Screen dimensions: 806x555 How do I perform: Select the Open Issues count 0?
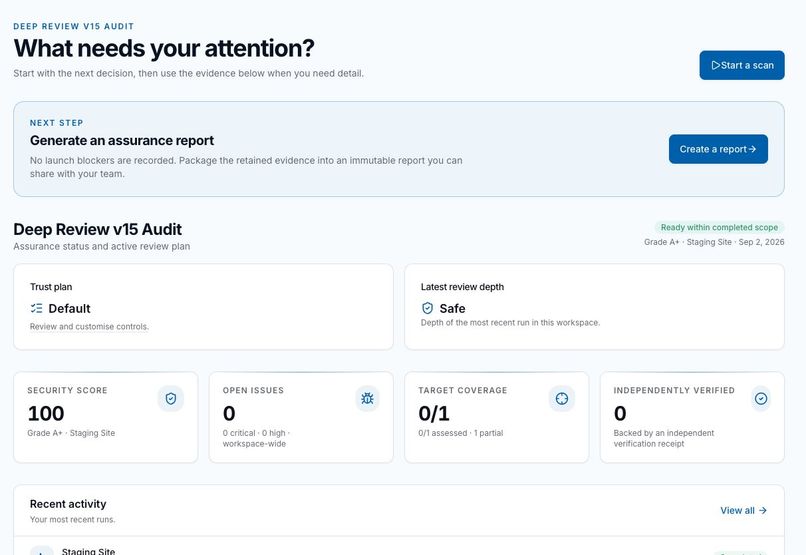click(x=229, y=413)
